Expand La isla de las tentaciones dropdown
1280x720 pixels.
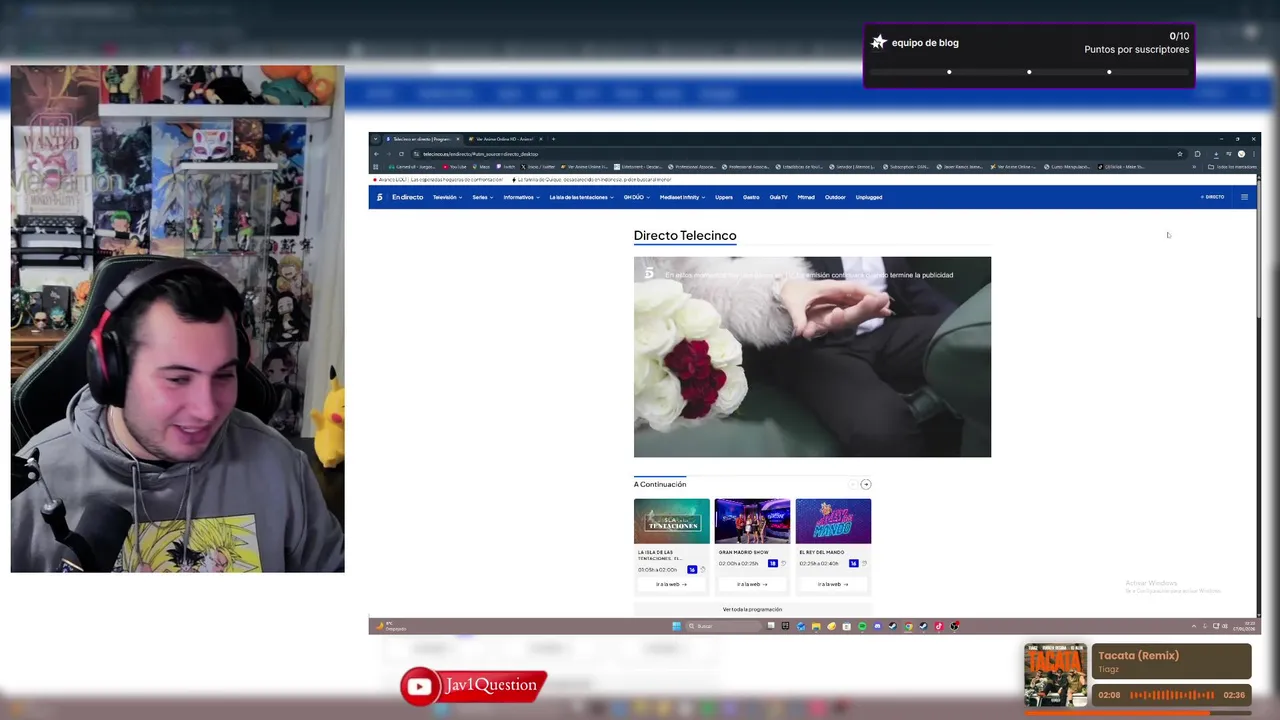click(582, 197)
